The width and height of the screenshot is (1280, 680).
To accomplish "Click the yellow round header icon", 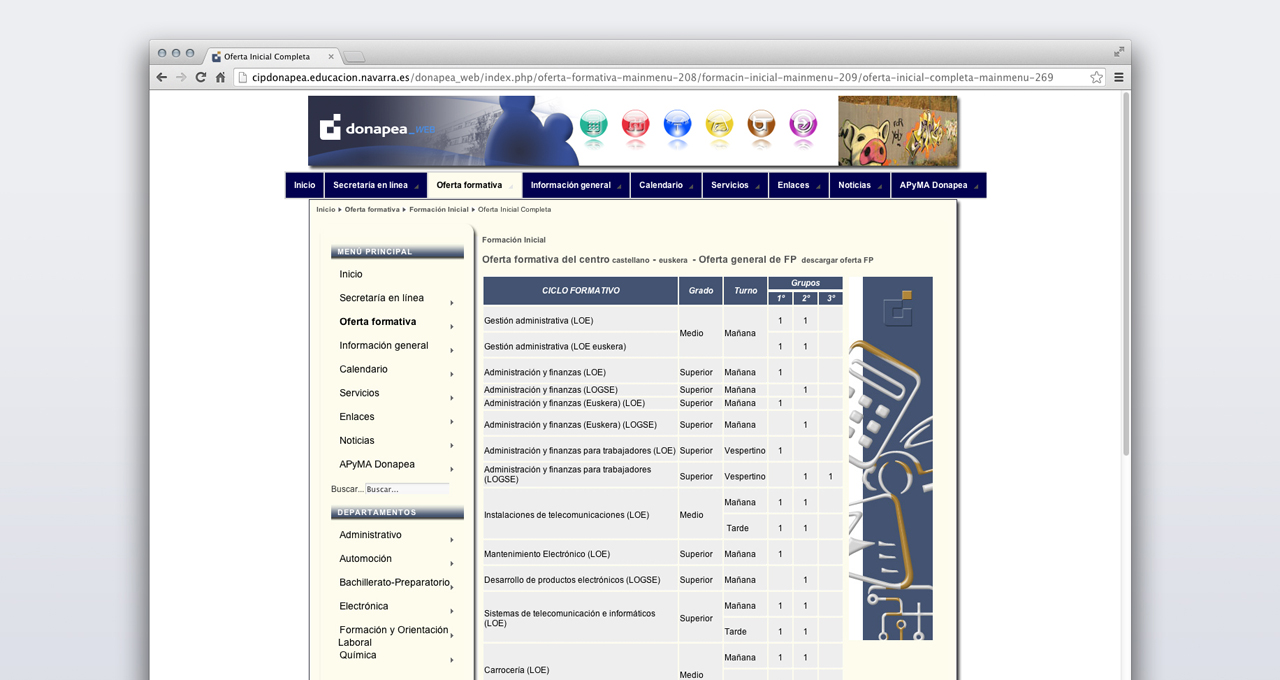I will tap(719, 125).
